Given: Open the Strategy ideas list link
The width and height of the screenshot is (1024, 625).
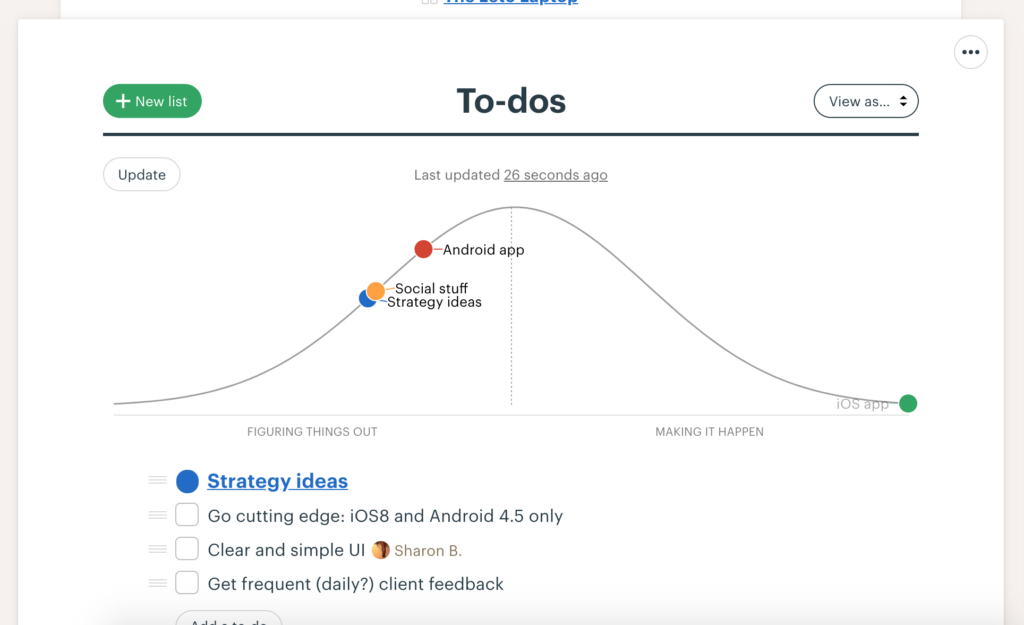Looking at the screenshot, I should point(277,481).
